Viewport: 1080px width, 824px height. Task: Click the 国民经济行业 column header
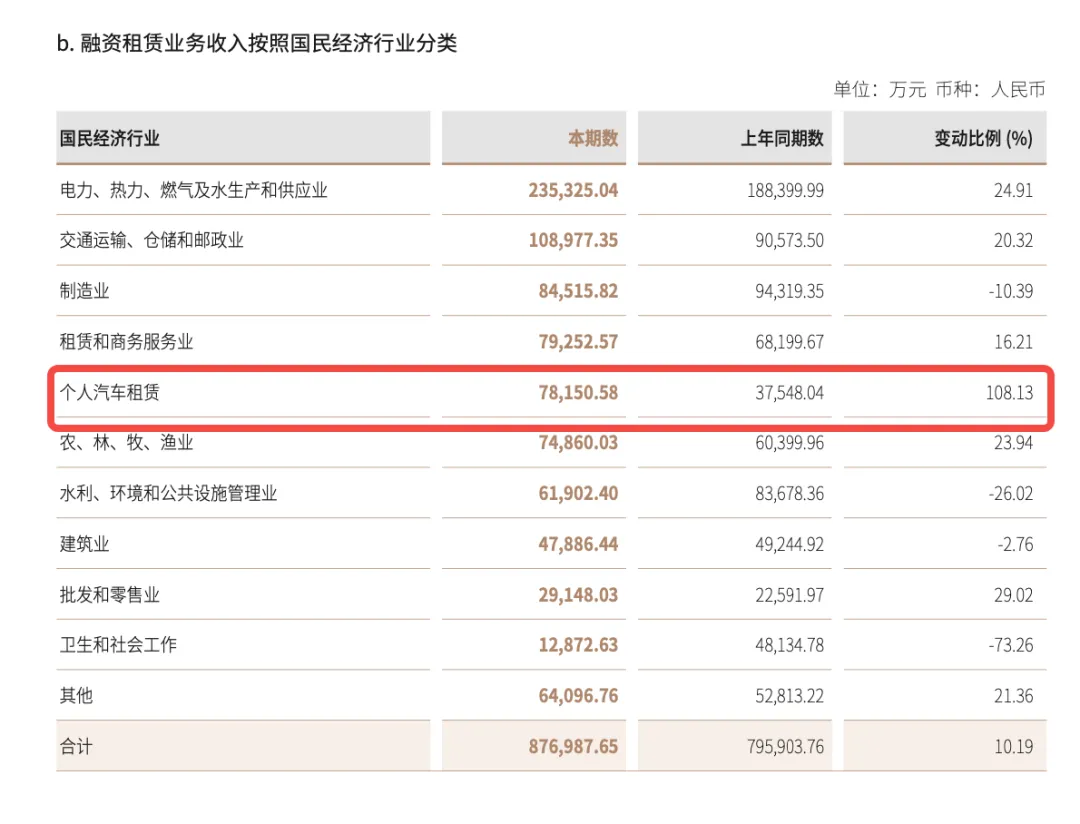pos(110,138)
